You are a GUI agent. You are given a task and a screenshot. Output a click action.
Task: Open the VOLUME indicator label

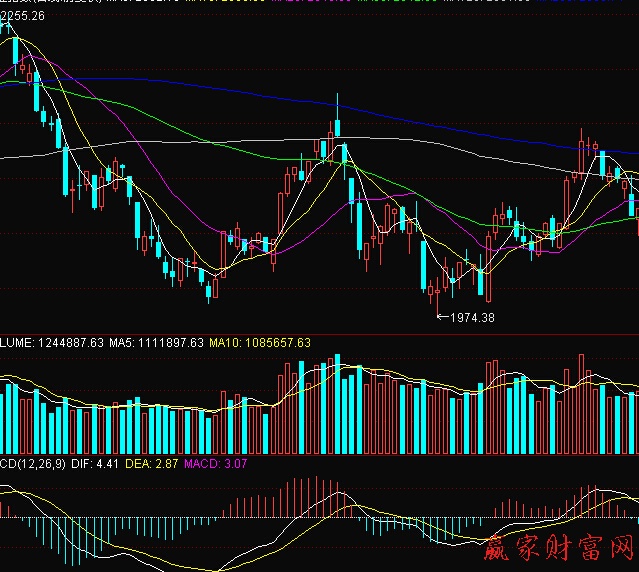[x=16, y=343]
